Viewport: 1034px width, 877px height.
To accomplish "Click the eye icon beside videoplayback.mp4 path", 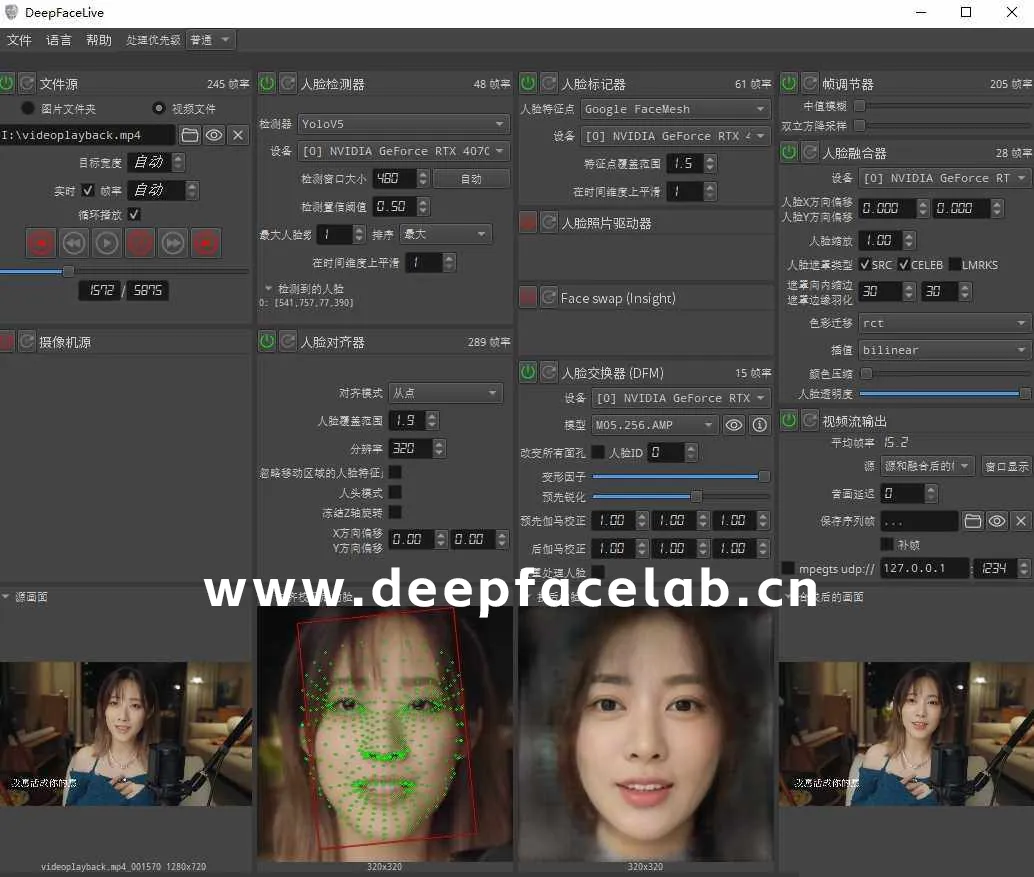I will point(214,135).
